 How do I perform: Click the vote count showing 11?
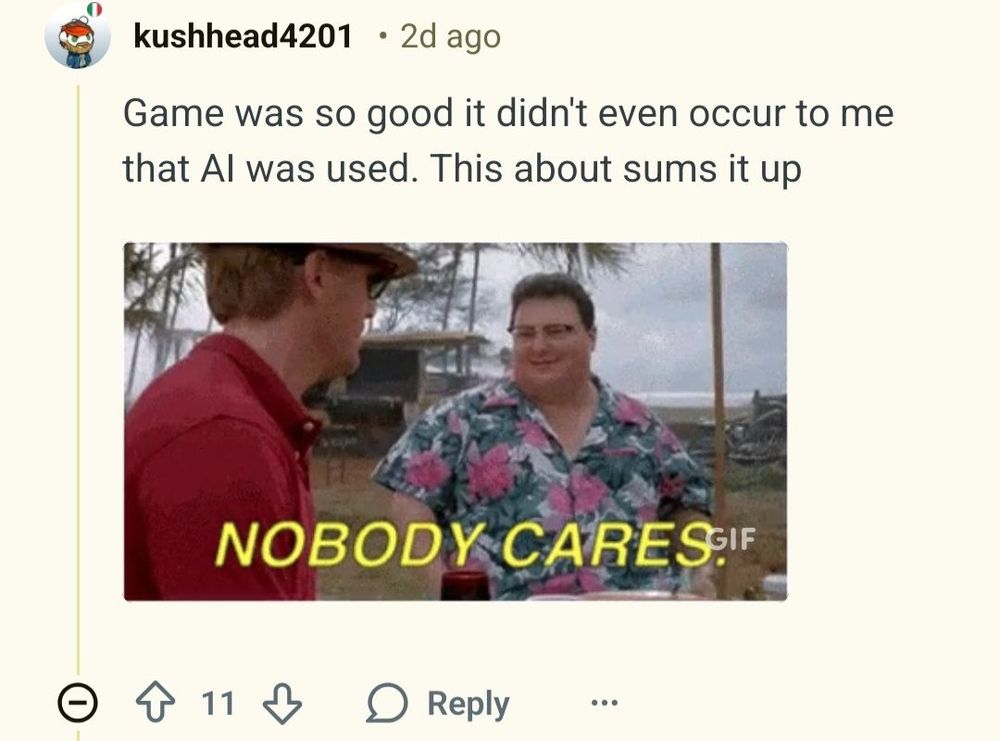[218, 703]
